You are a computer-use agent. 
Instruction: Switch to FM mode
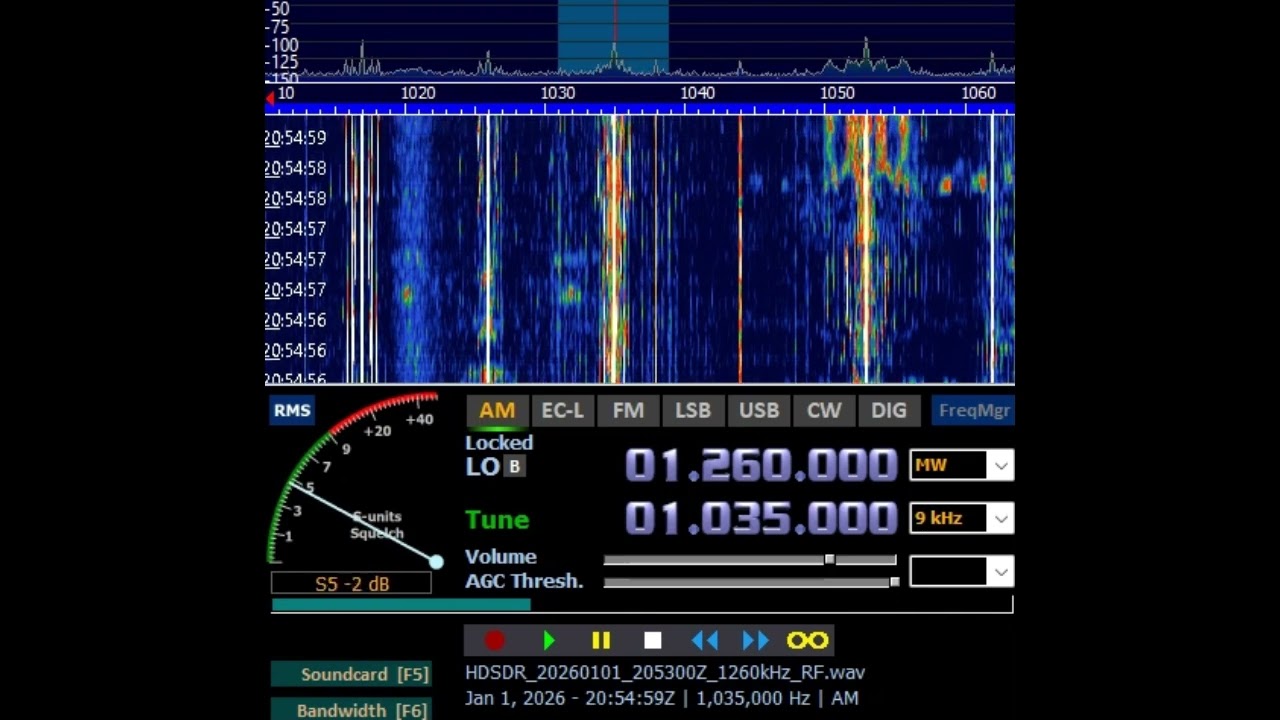click(x=628, y=411)
